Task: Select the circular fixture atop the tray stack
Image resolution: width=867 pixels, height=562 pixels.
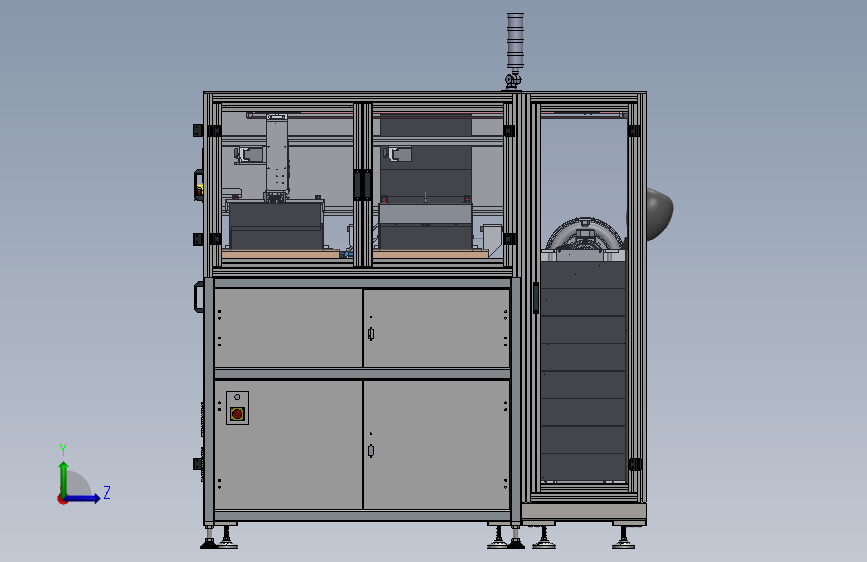Action: point(584,233)
